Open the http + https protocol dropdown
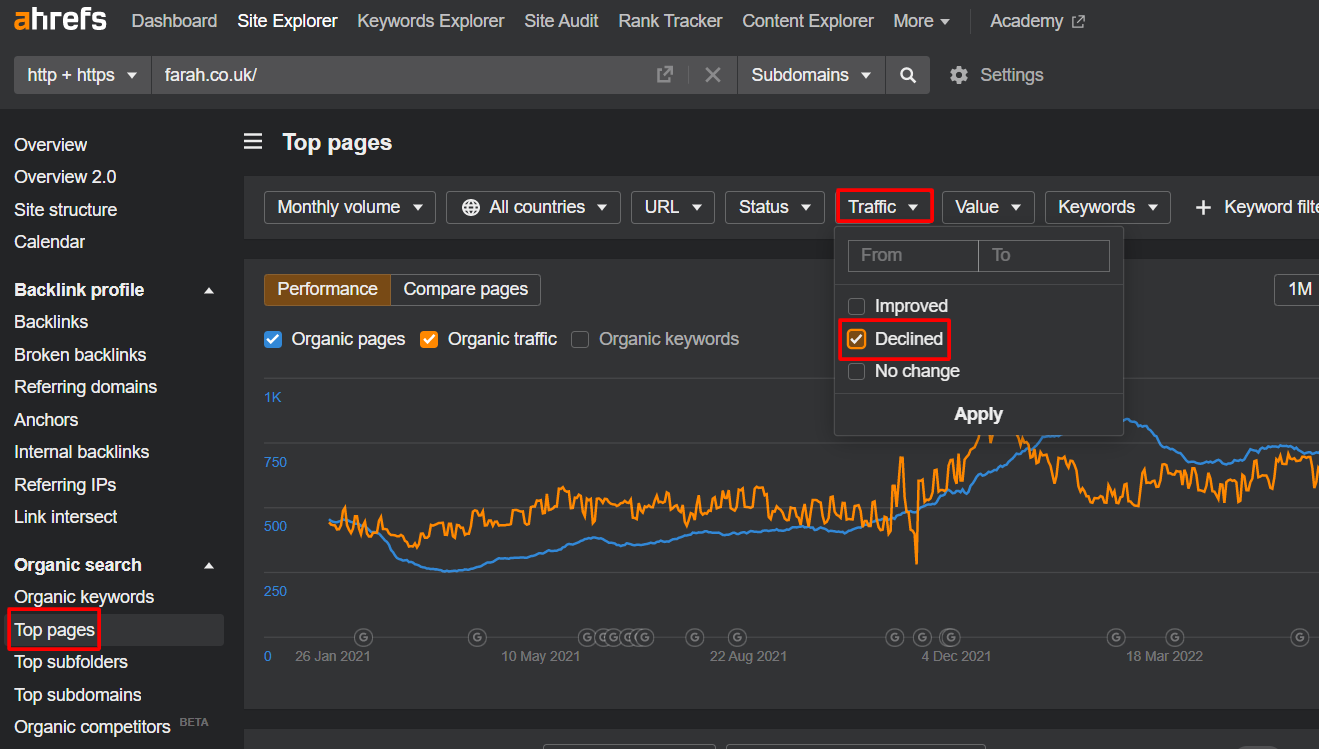This screenshot has height=749, width=1319. 82,75
